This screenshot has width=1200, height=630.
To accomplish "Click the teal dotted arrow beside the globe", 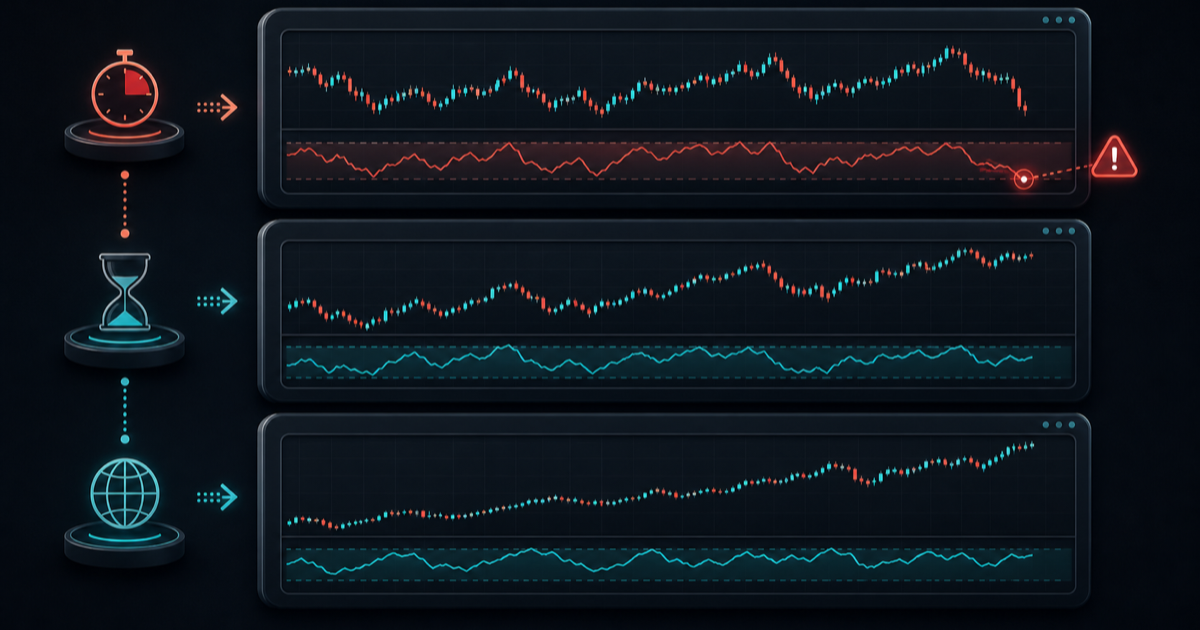I will pos(216,495).
